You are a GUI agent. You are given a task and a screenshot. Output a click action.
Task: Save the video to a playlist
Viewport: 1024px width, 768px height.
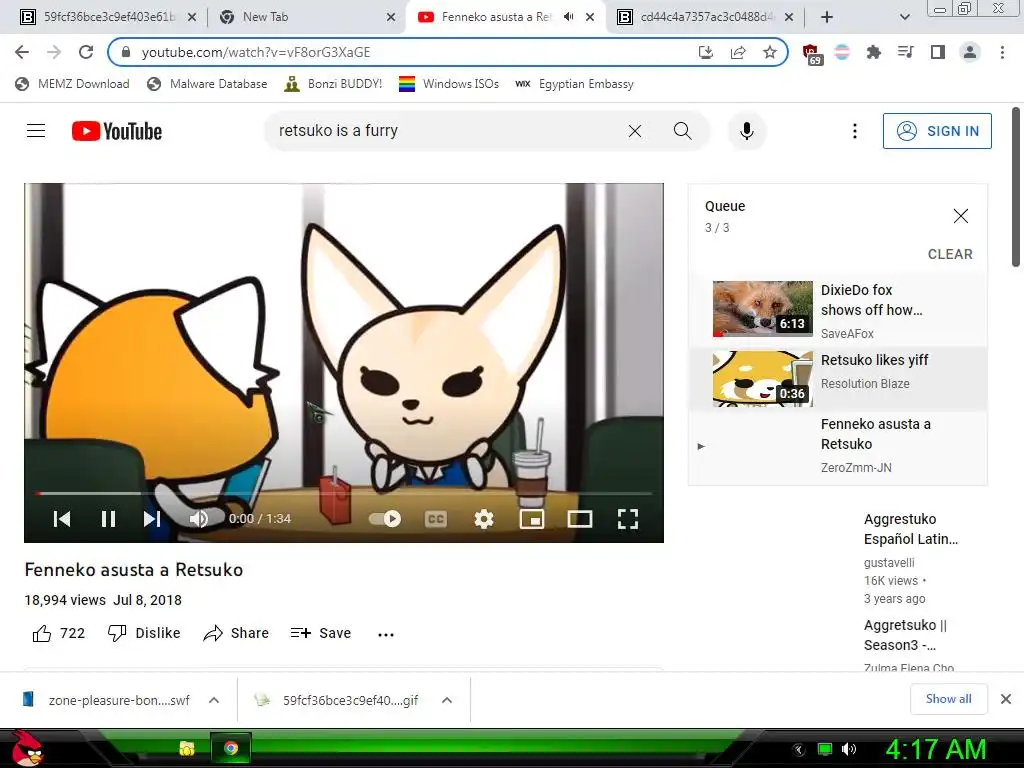click(321, 633)
